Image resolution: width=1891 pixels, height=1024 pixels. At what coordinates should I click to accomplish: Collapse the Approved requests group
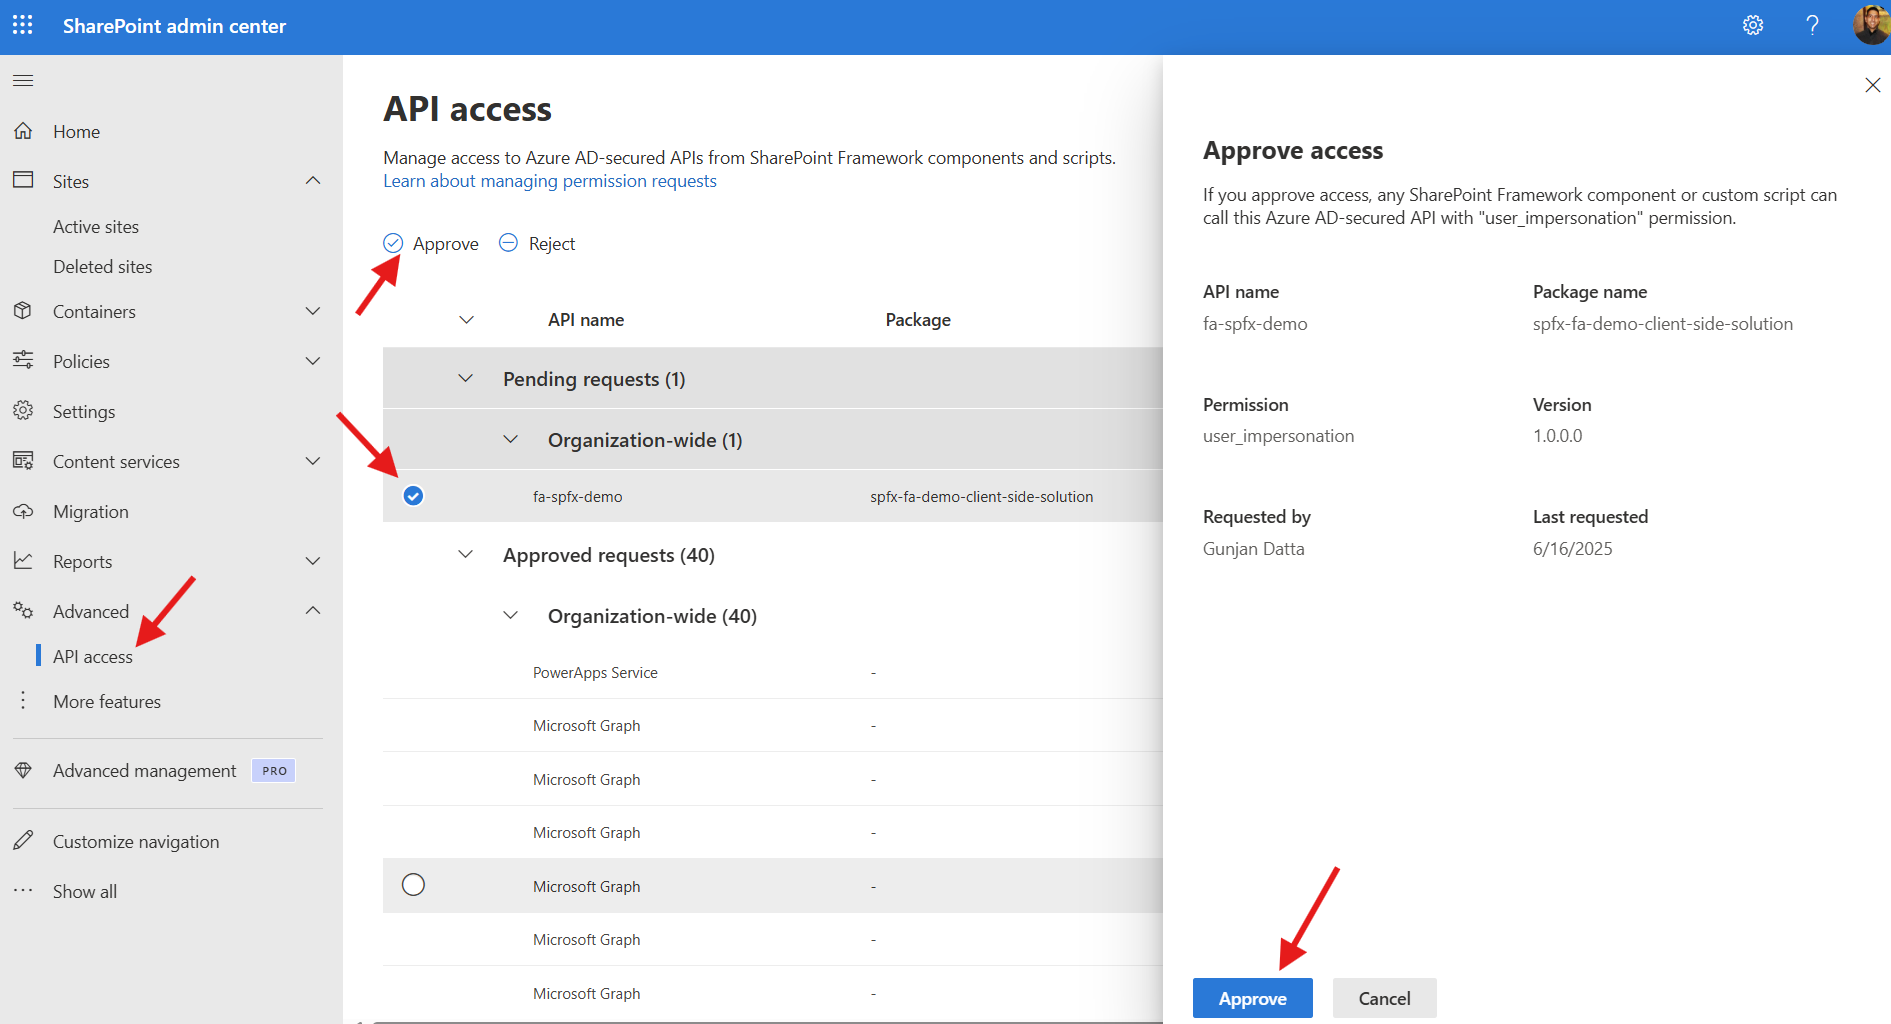coord(465,554)
